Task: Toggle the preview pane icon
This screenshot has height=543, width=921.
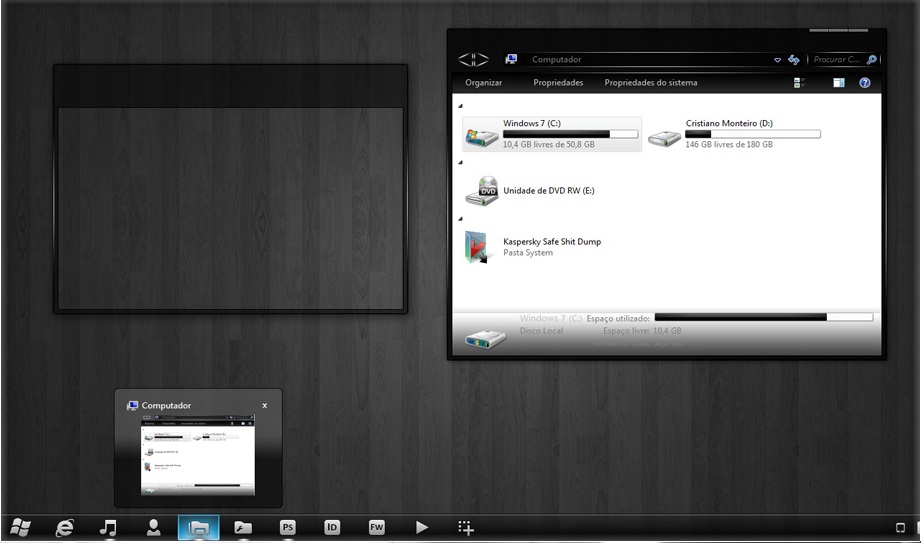Action: point(839,83)
